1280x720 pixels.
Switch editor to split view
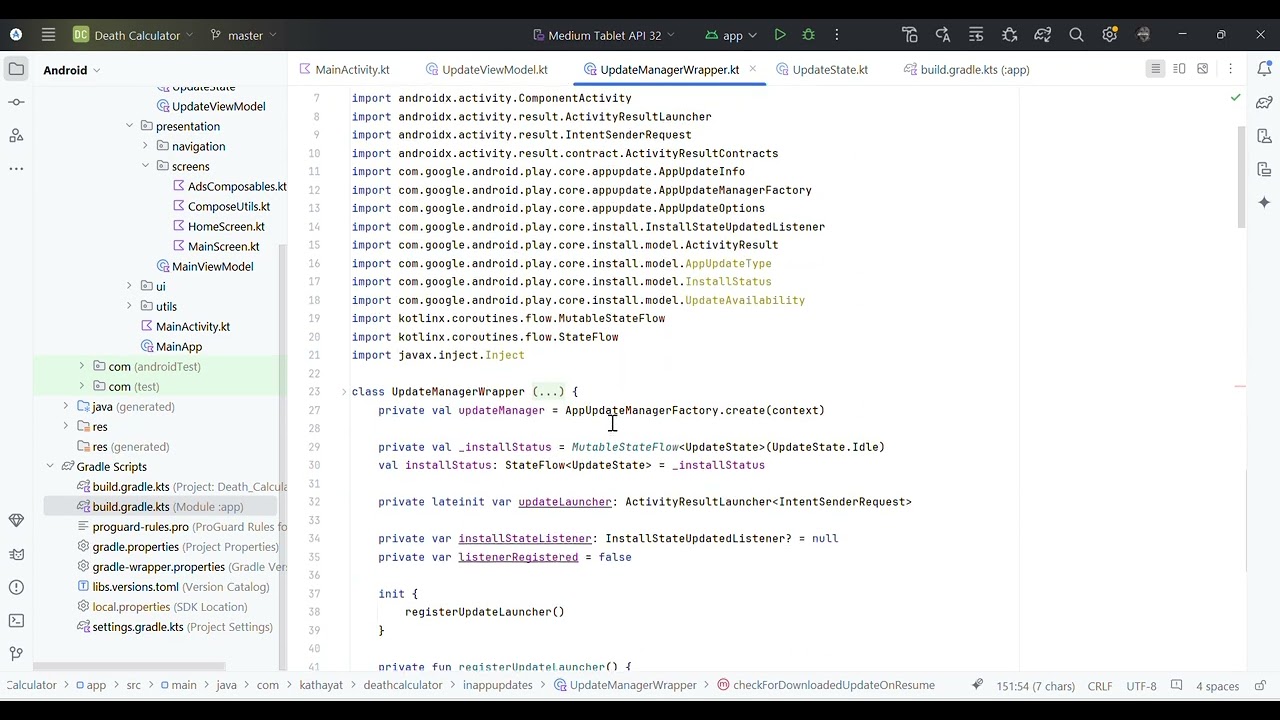(x=1179, y=69)
